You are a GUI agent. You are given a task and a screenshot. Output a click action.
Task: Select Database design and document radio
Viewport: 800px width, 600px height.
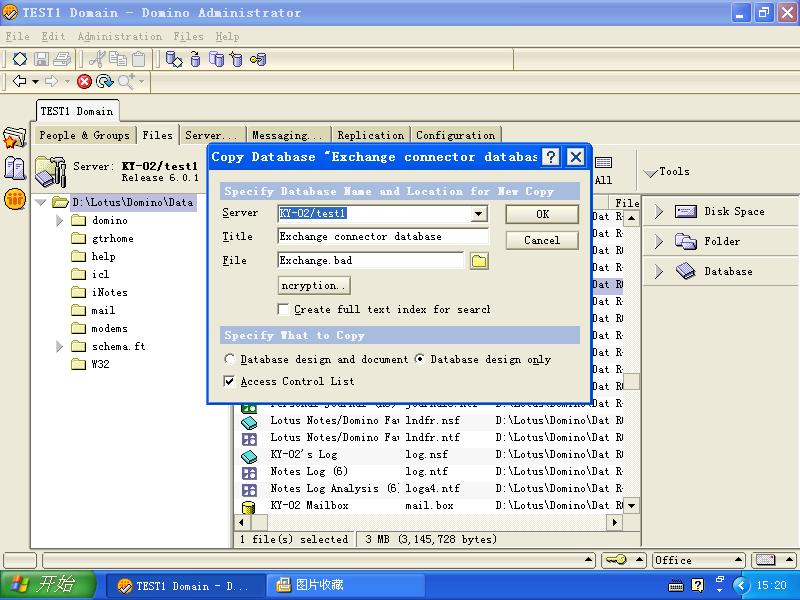(x=230, y=359)
